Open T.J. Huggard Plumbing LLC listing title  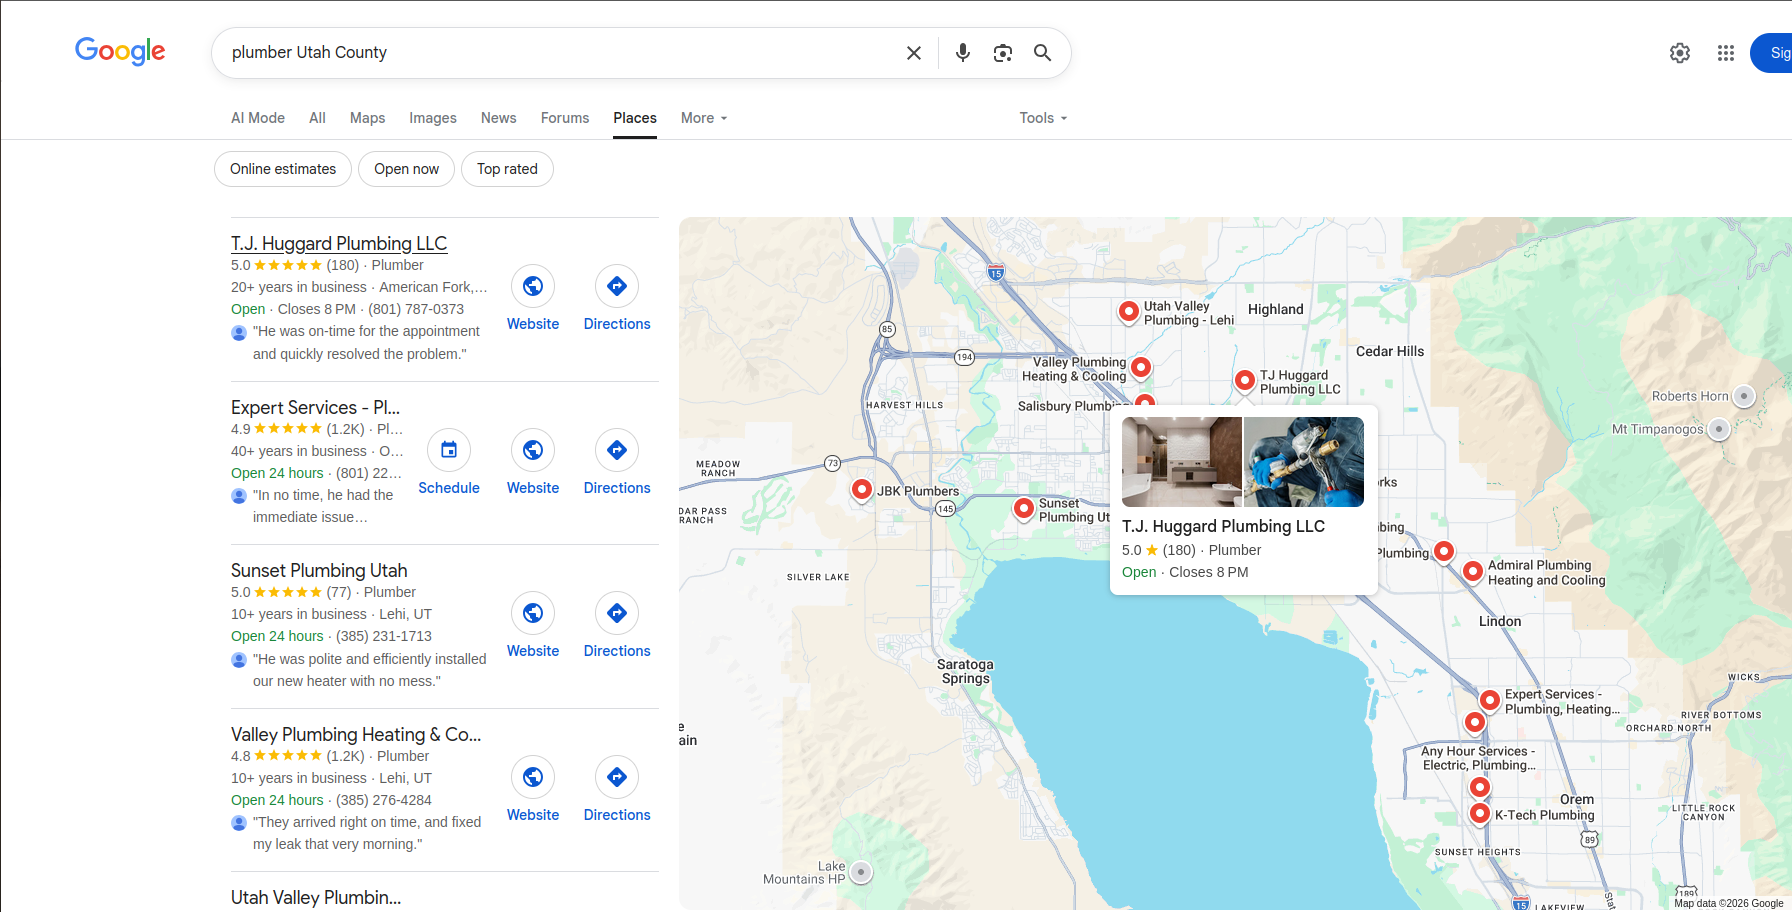(x=338, y=243)
